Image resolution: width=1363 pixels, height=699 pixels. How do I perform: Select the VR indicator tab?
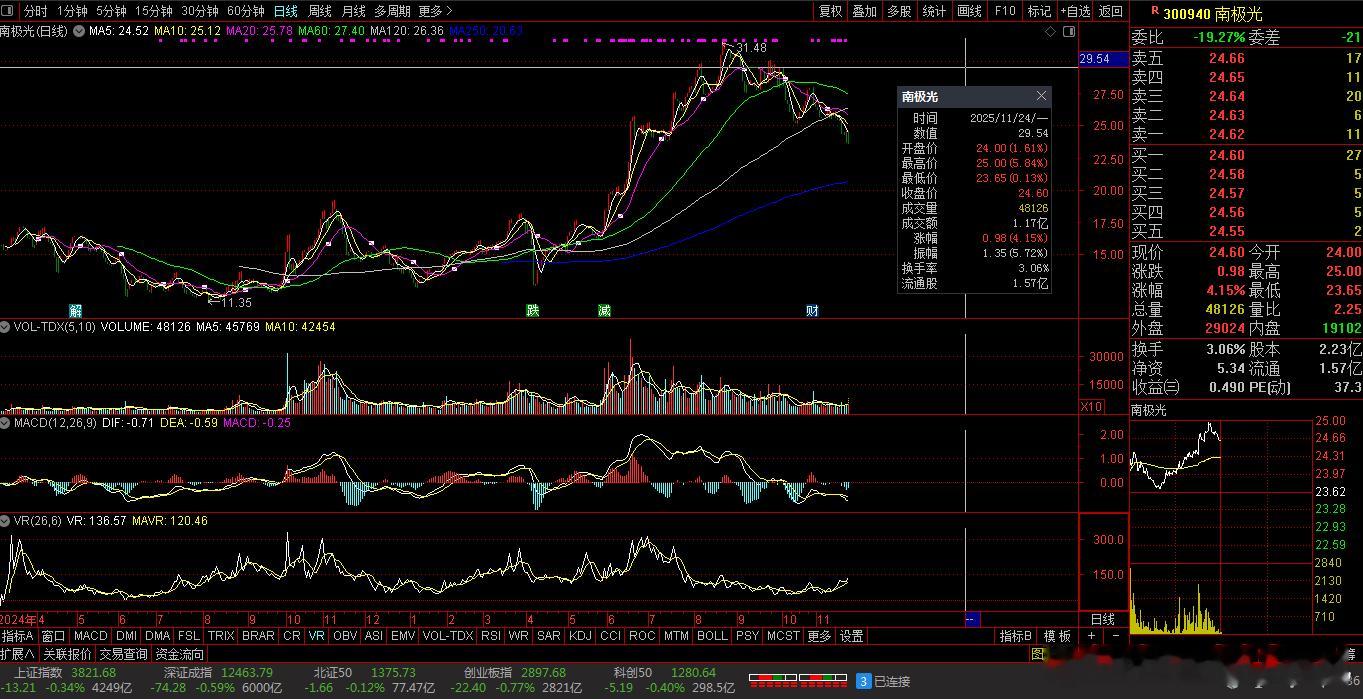pos(317,636)
